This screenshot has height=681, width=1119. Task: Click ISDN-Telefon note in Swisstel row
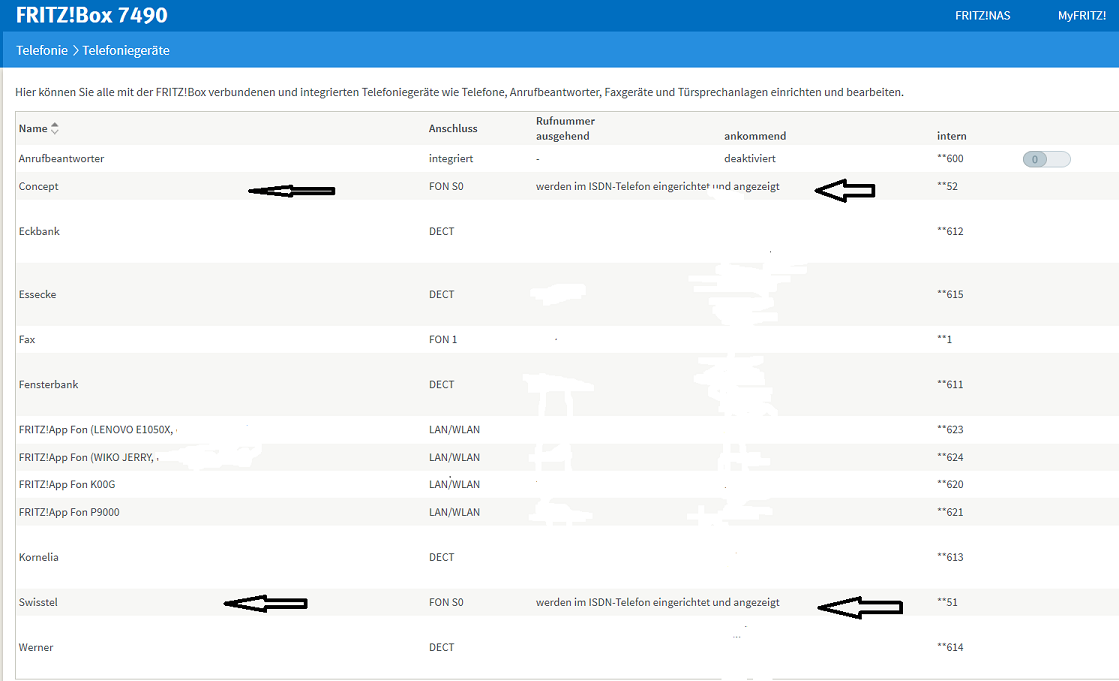[658, 602]
